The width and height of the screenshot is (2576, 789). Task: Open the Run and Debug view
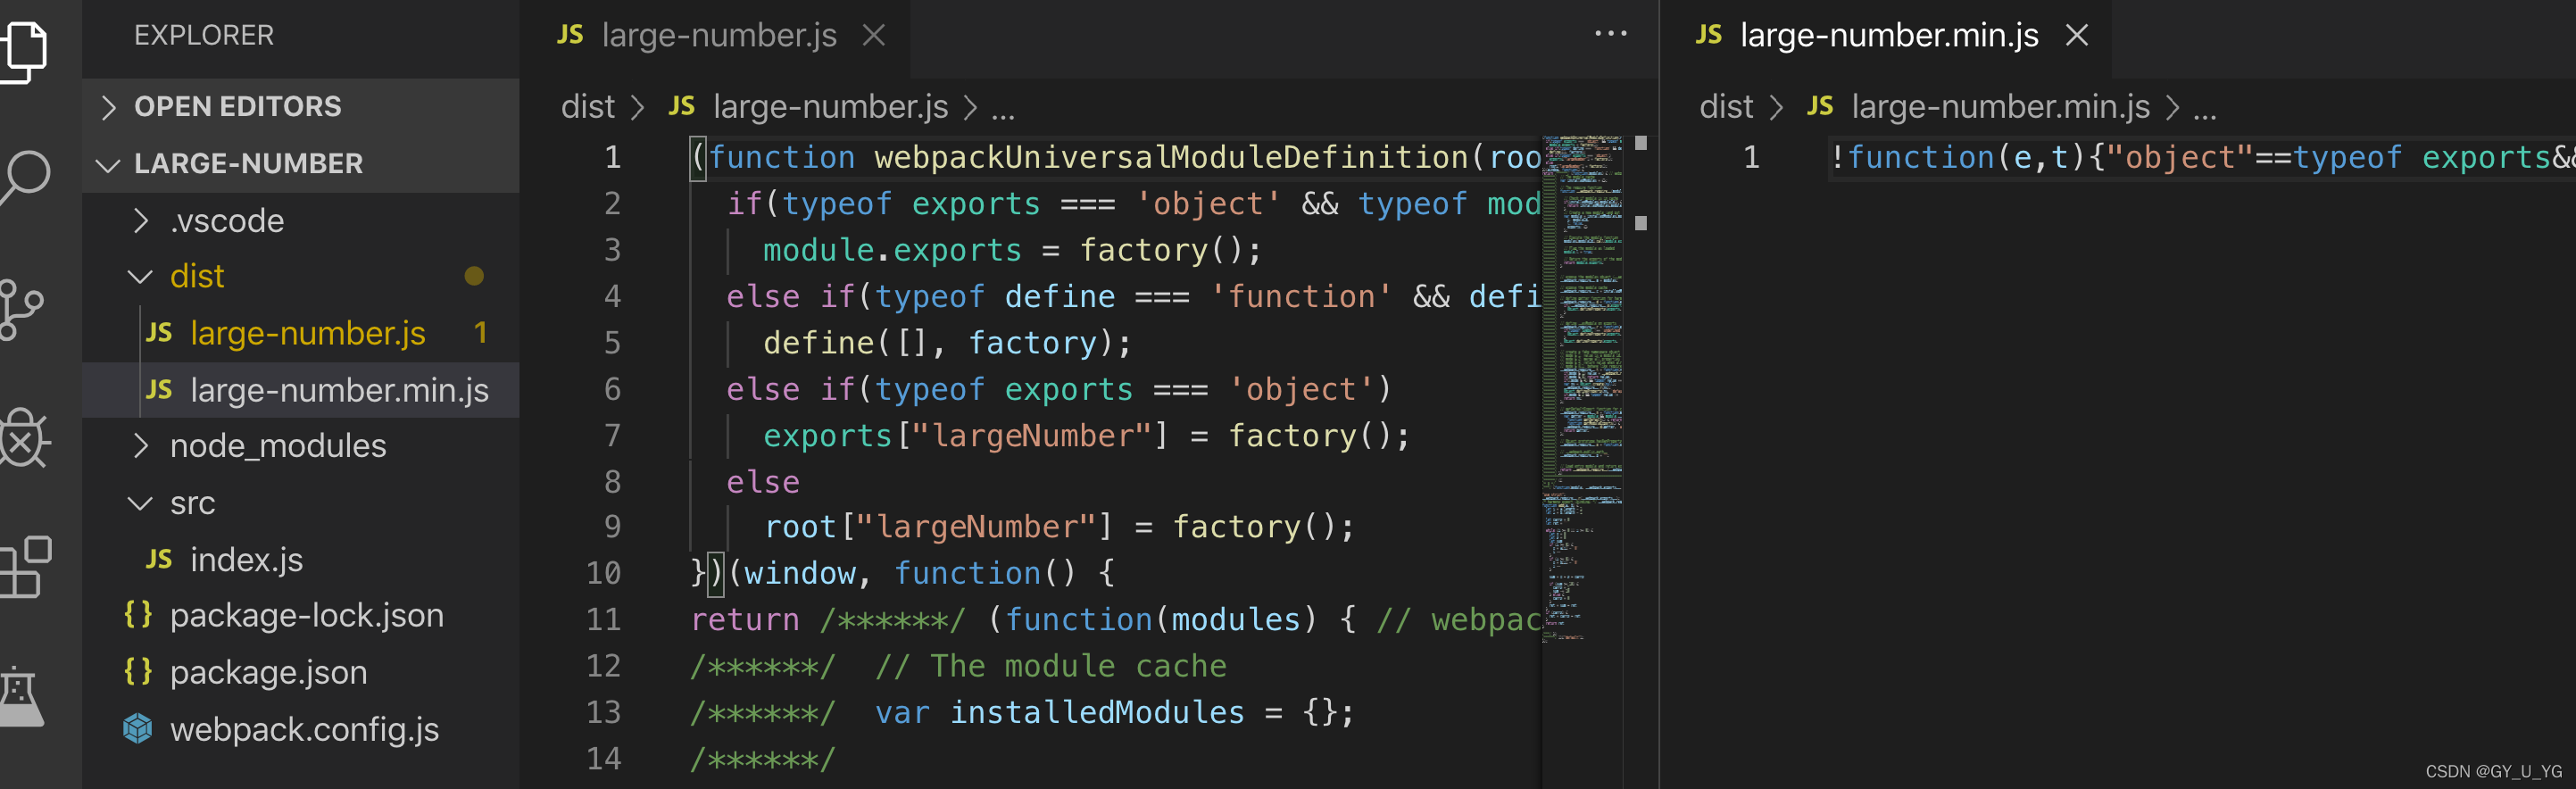[x=24, y=438]
